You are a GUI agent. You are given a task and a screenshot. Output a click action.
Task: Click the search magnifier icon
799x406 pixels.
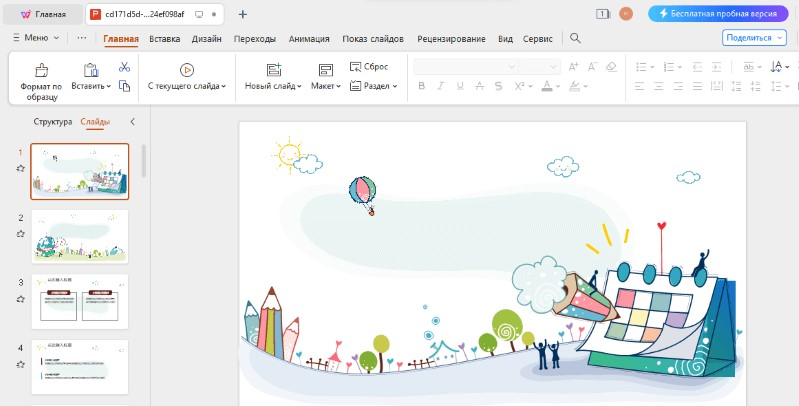pos(575,38)
